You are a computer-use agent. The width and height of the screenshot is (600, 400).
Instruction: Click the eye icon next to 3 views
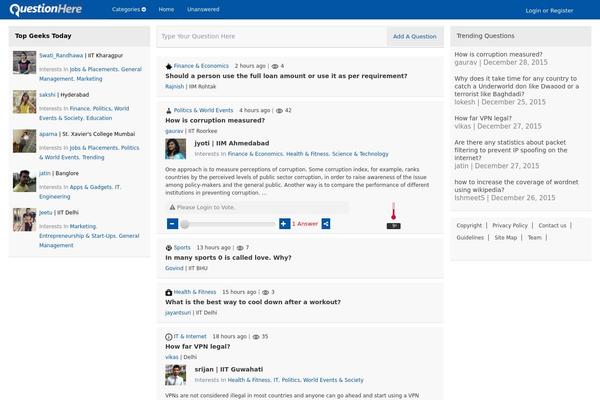pyautogui.click(x=265, y=292)
